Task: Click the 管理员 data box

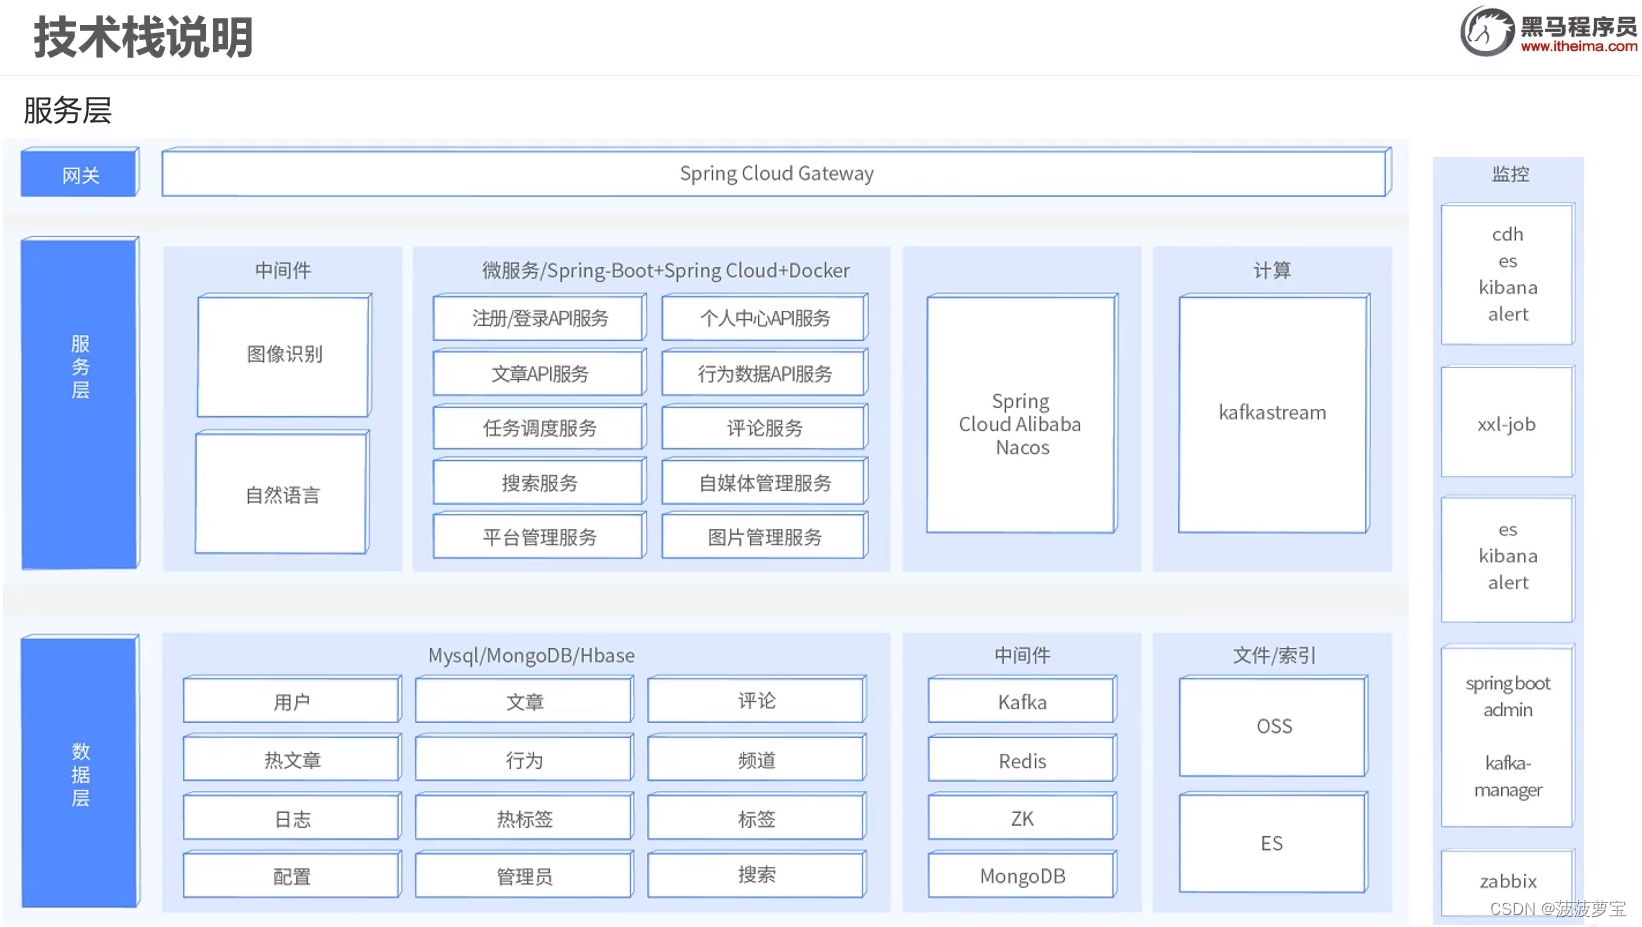Action: pyautogui.click(x=524, y=875)
